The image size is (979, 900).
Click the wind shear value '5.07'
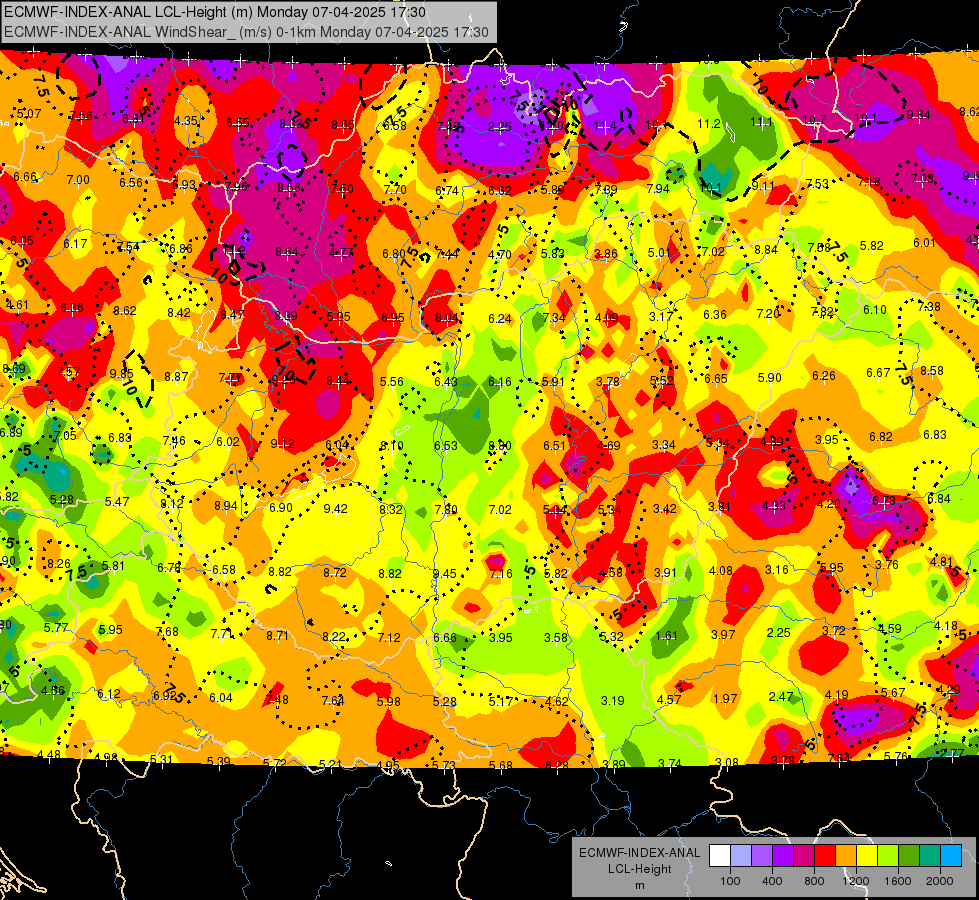(x=29, y=114)
